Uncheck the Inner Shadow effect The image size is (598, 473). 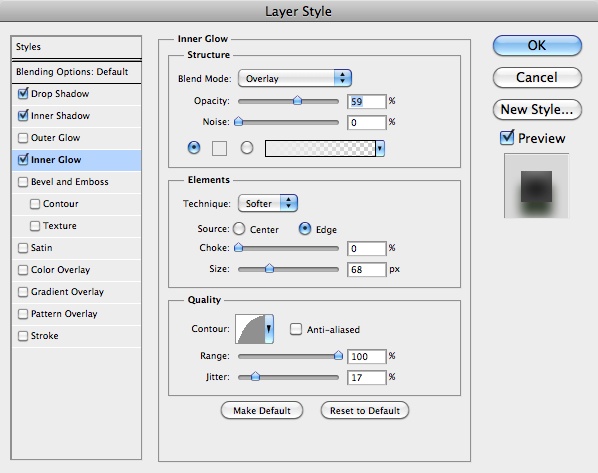click(x=23, y=116)
